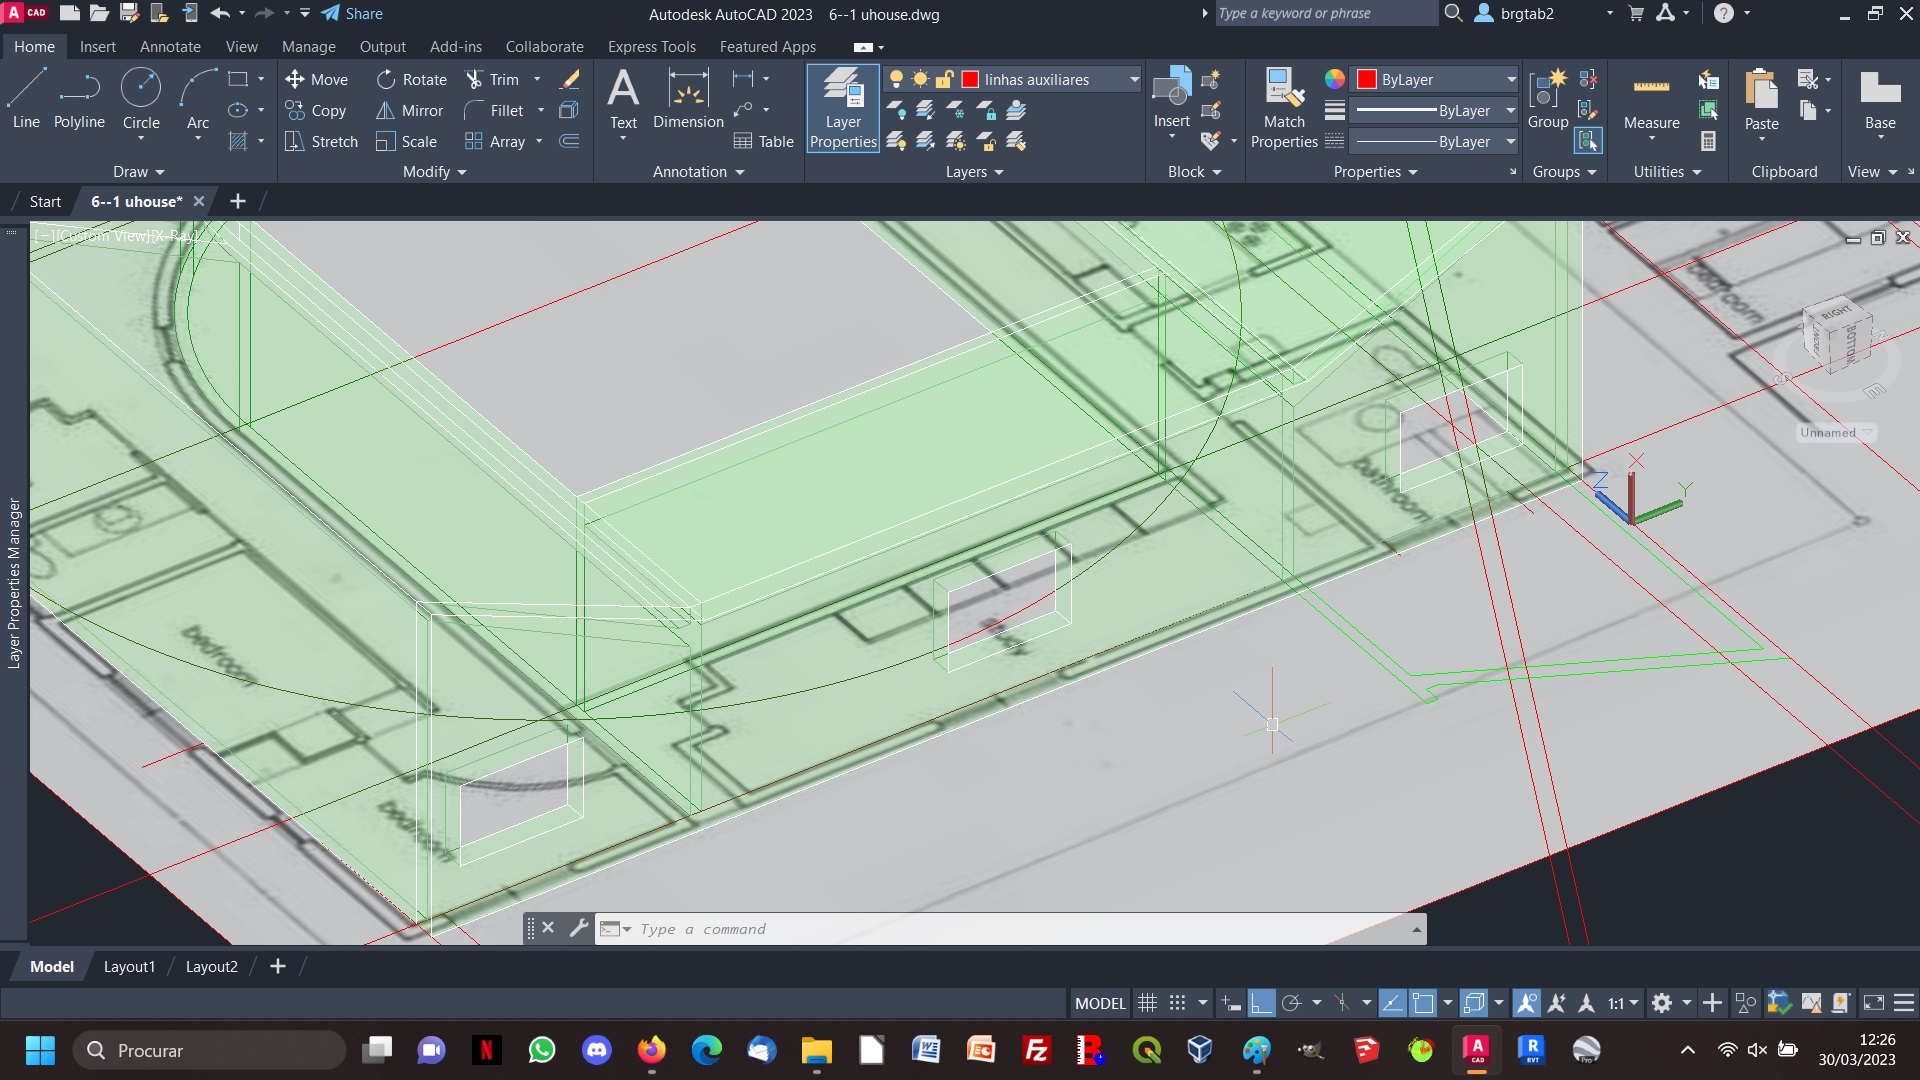Click the Fillet tool
This screenshot has height=1080, width=1920.
506,109
